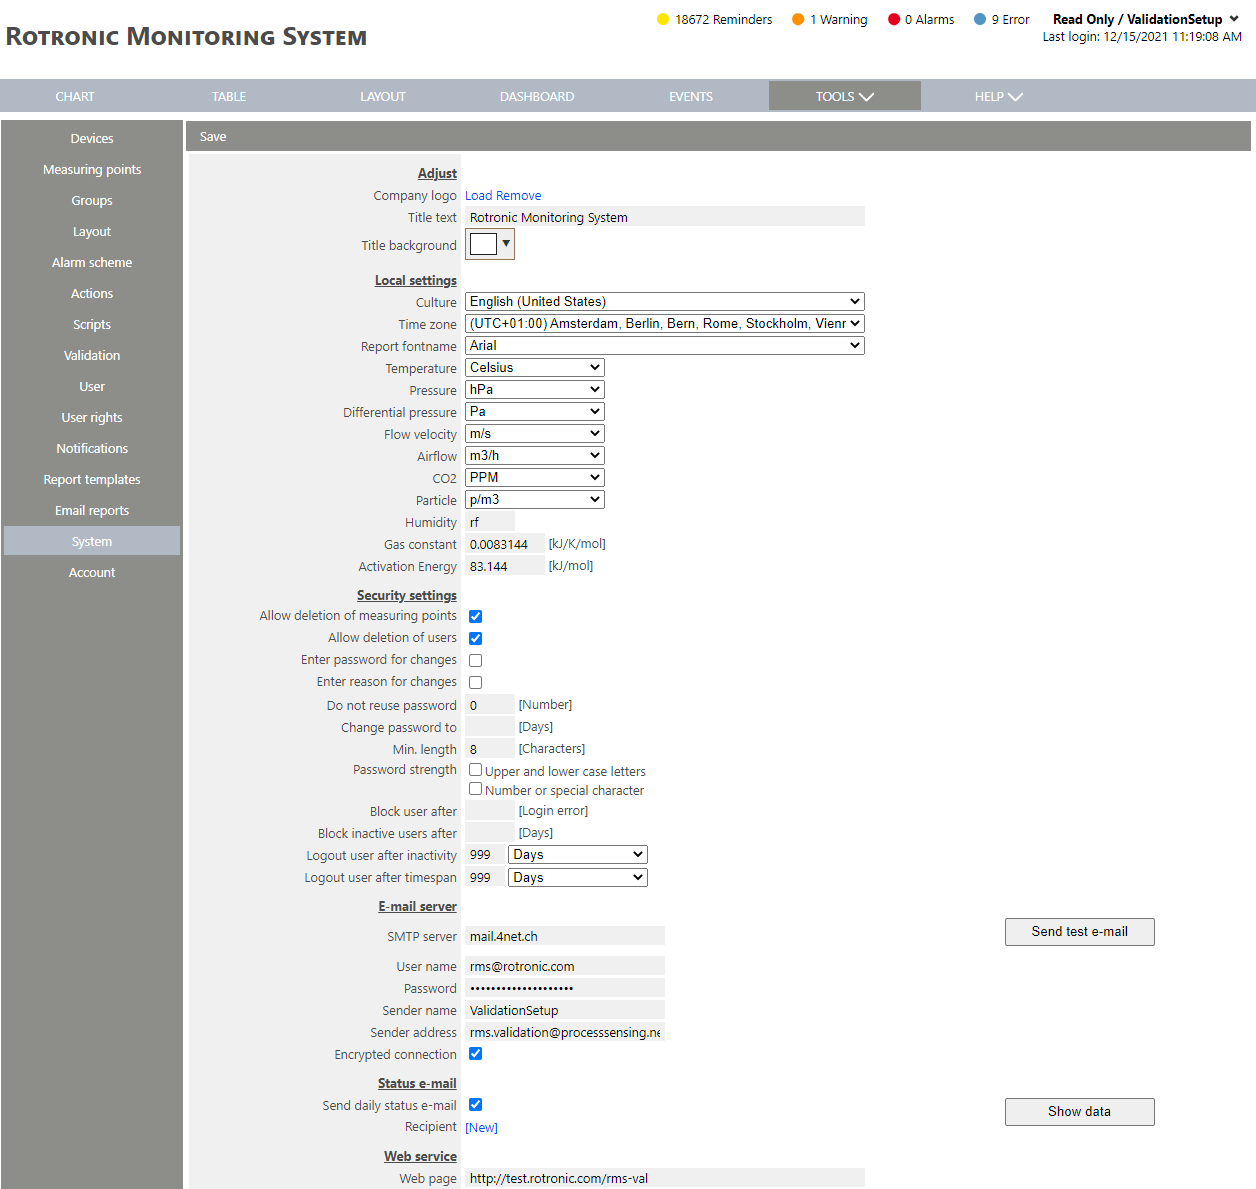Open Email reports in the sidebar
This screenshot has width=1256, height=1189.
pyautogui.click(x=92, y=510)
